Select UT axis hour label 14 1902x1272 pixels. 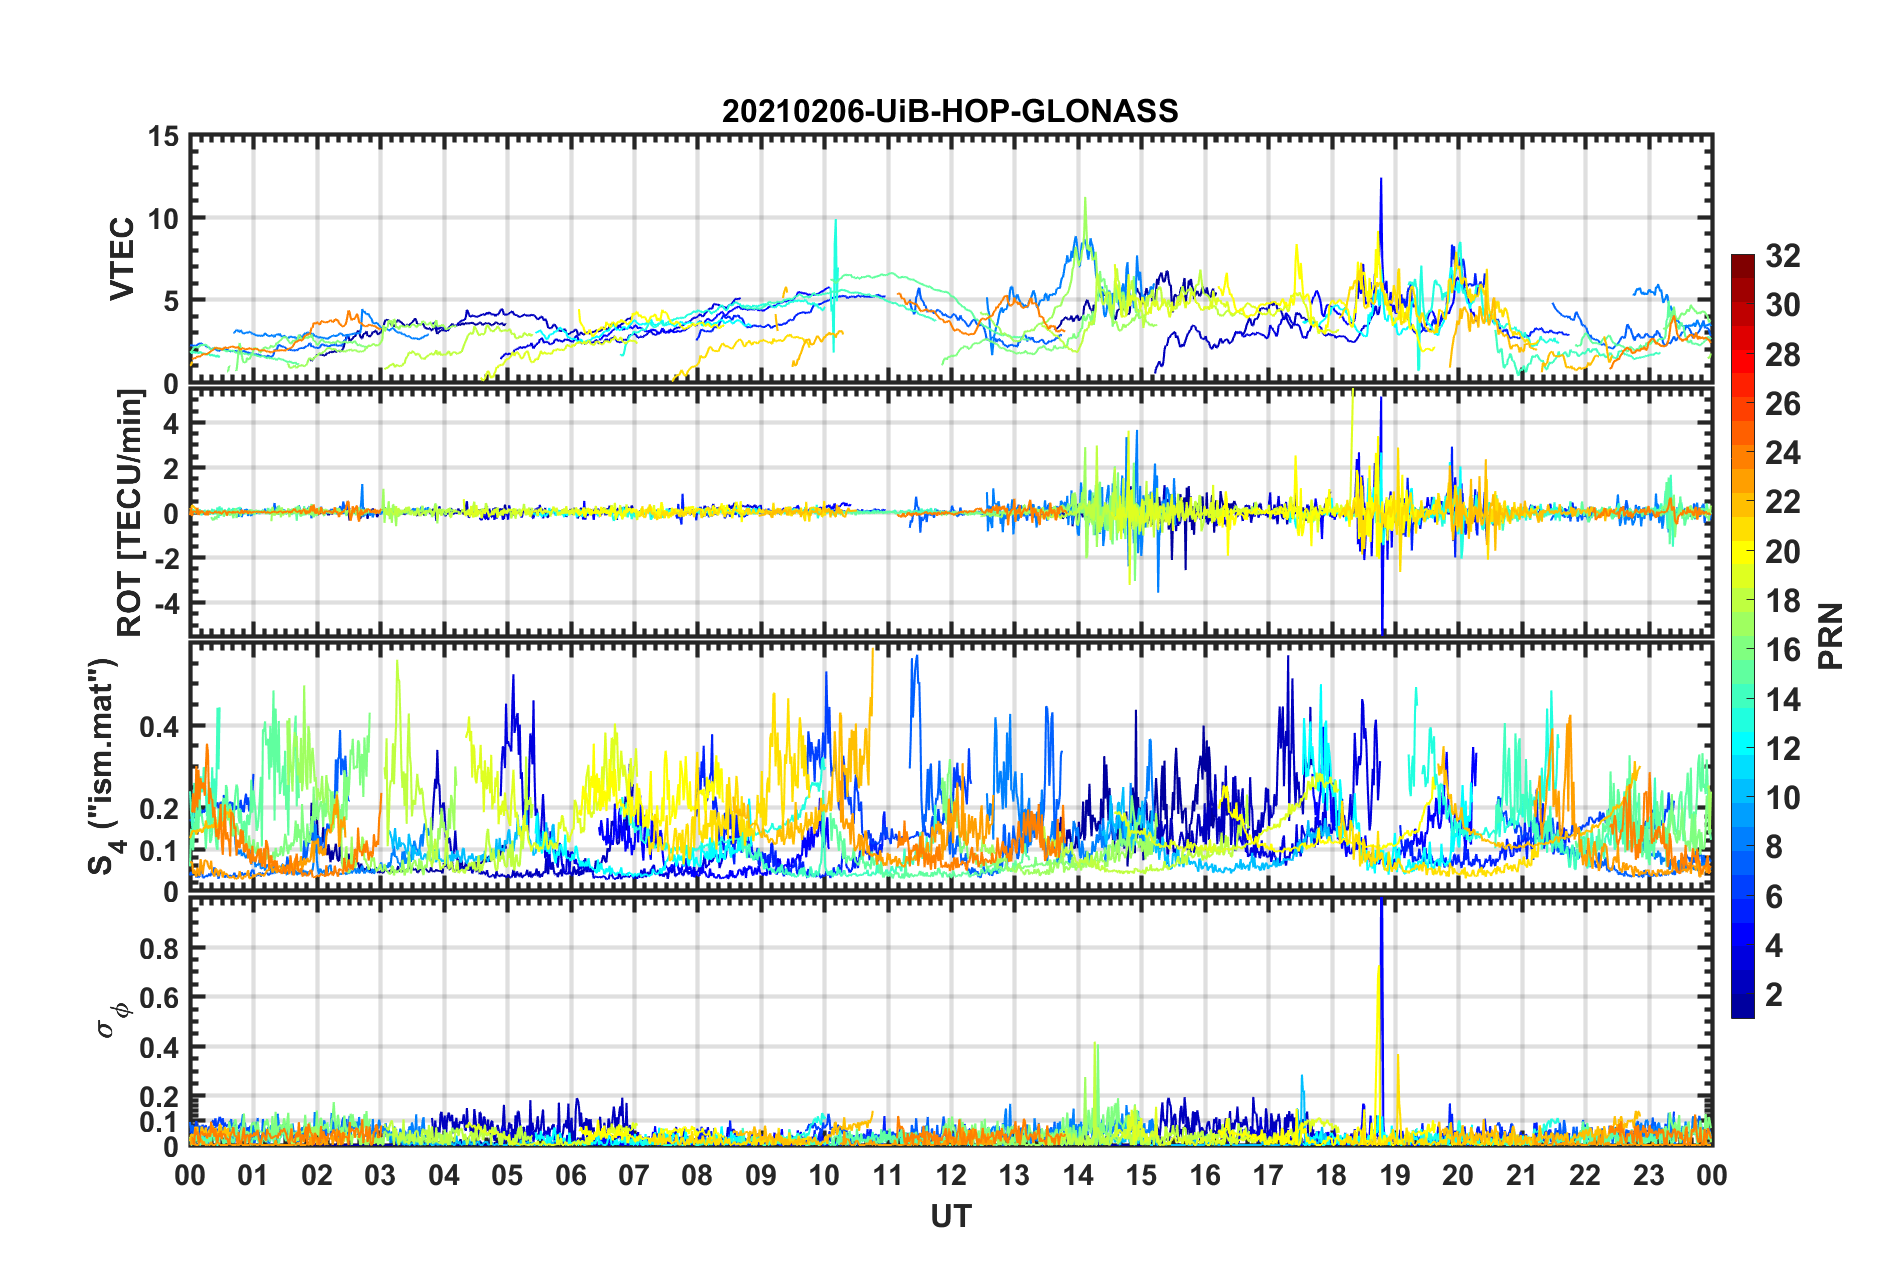coord(1078,1175)
